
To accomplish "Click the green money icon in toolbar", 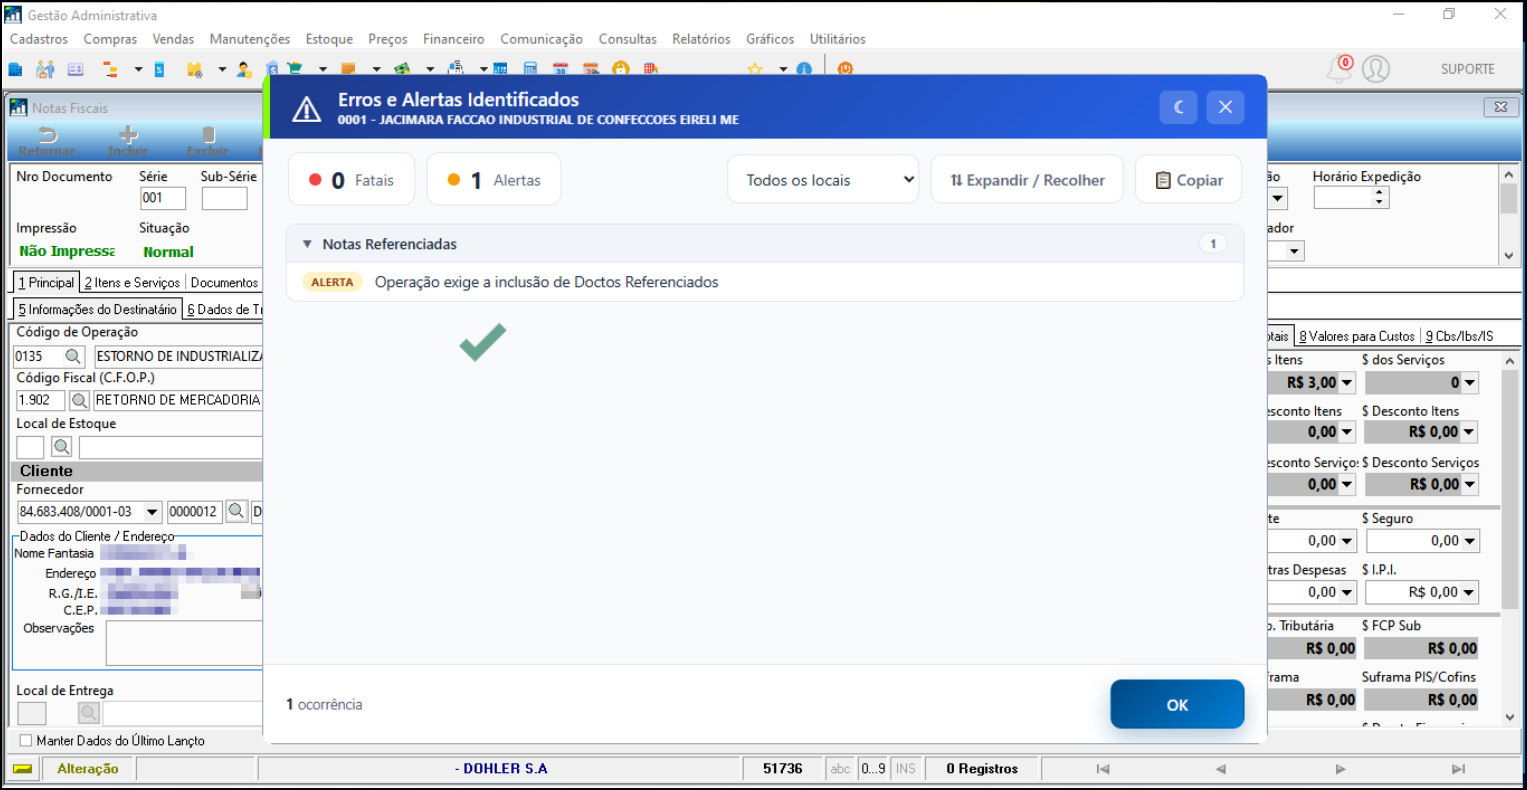I will point(402,69).
